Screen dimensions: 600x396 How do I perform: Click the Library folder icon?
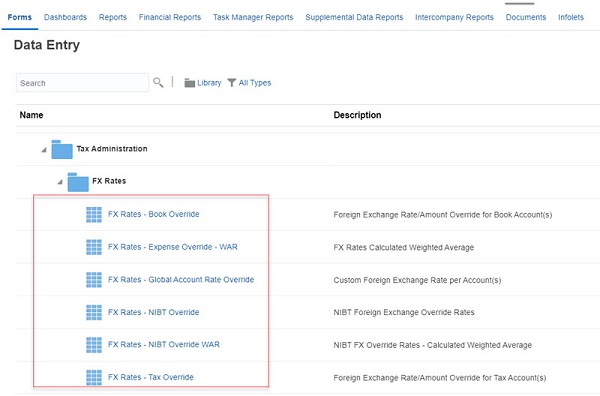(189, 83)
